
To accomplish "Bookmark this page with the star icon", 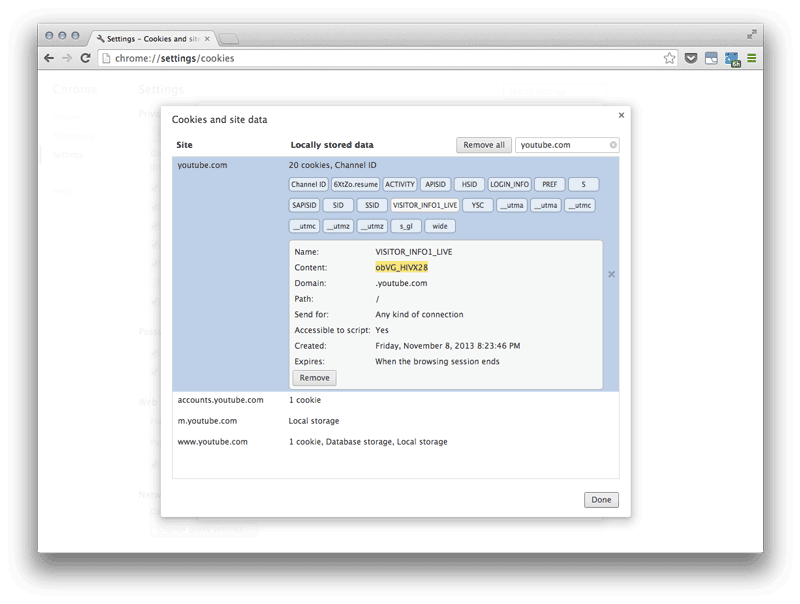I will coord(669,58).
